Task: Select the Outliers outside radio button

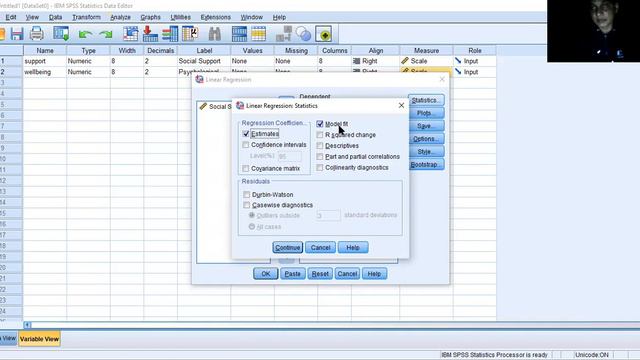Action: click(252, 215)
